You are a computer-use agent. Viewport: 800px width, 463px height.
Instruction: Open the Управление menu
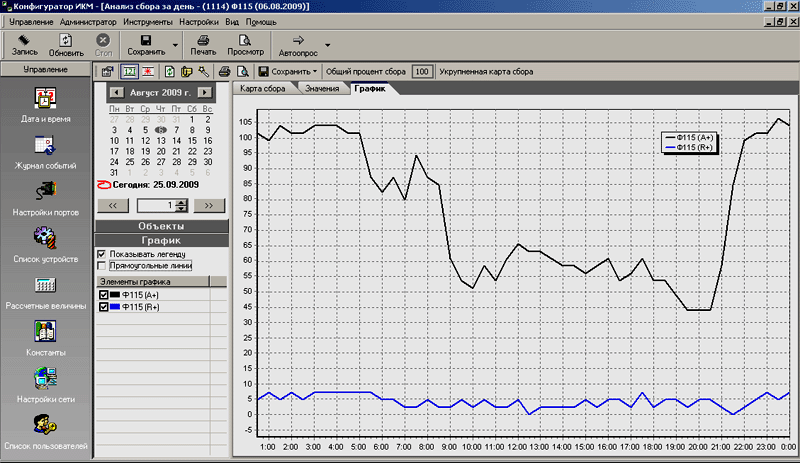(x=31, y=22)
